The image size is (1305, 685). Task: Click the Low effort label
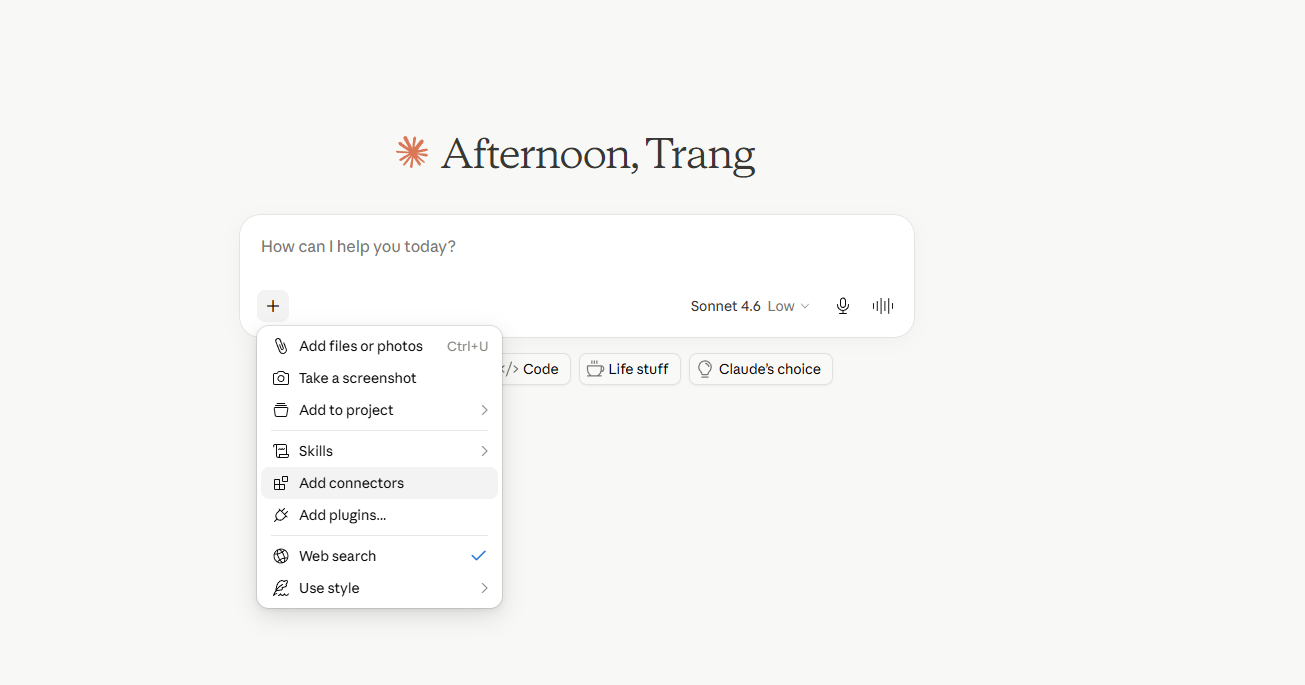point(781,306)
